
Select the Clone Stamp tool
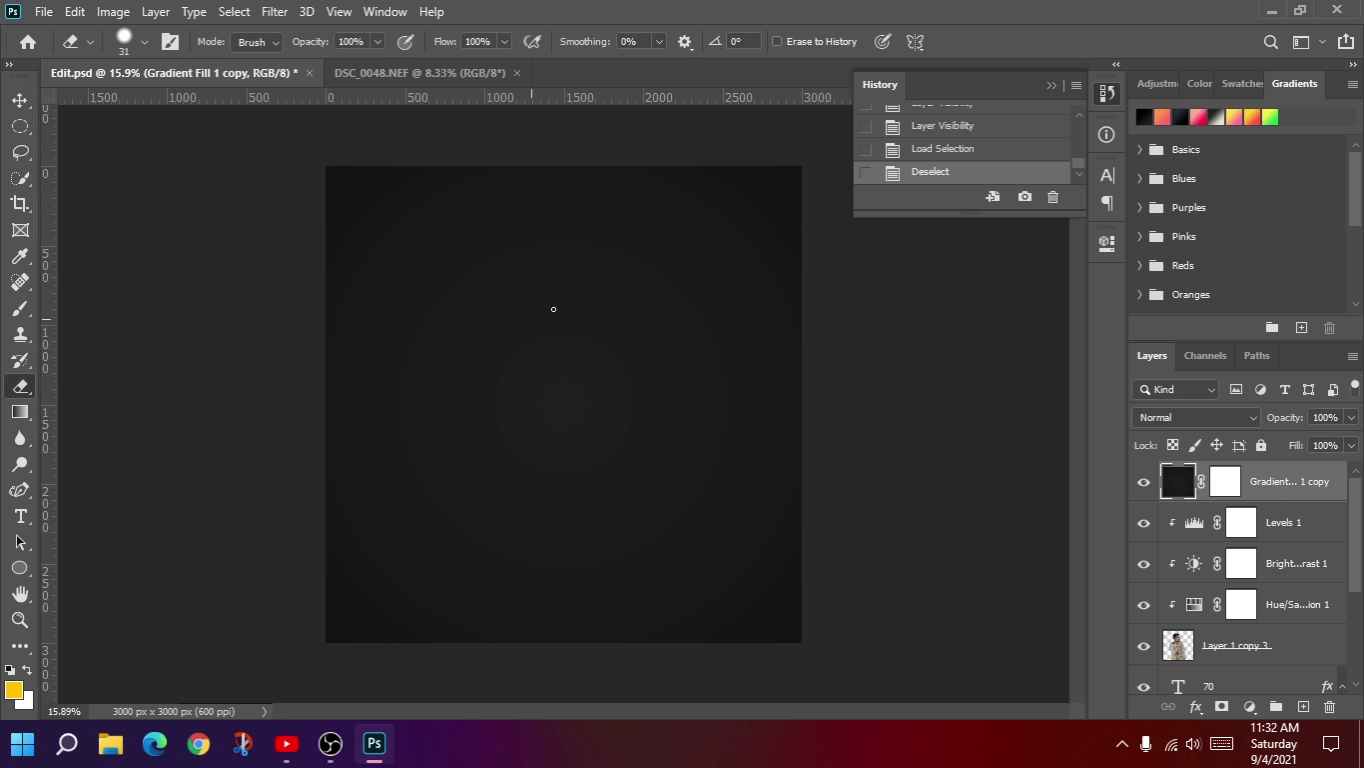click(20, 334)
